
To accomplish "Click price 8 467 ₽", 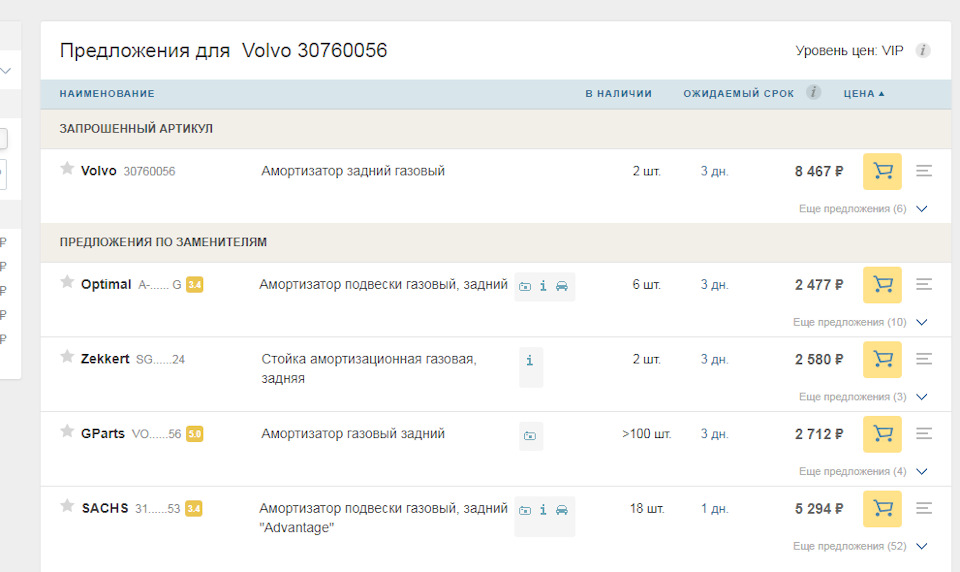I will click(819, 171).
